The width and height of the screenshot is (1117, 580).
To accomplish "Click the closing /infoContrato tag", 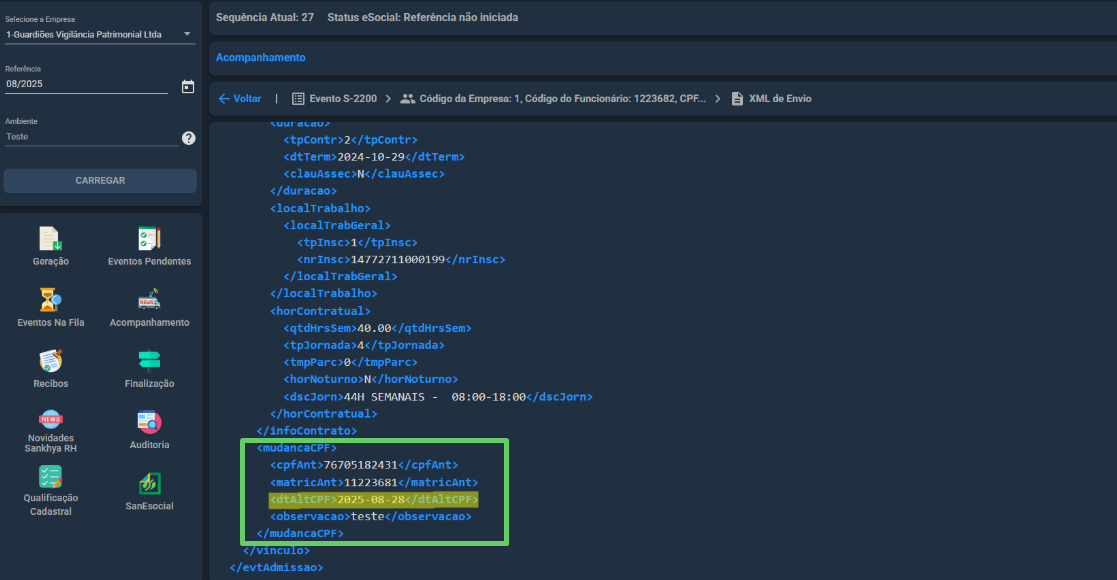I will point(306,431).
